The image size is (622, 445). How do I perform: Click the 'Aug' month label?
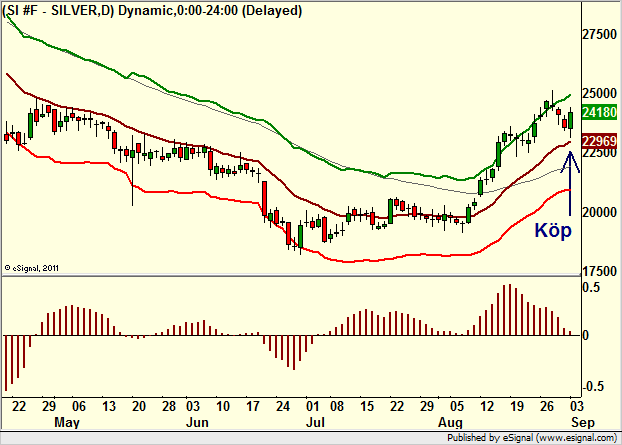(x=450, y=422)
